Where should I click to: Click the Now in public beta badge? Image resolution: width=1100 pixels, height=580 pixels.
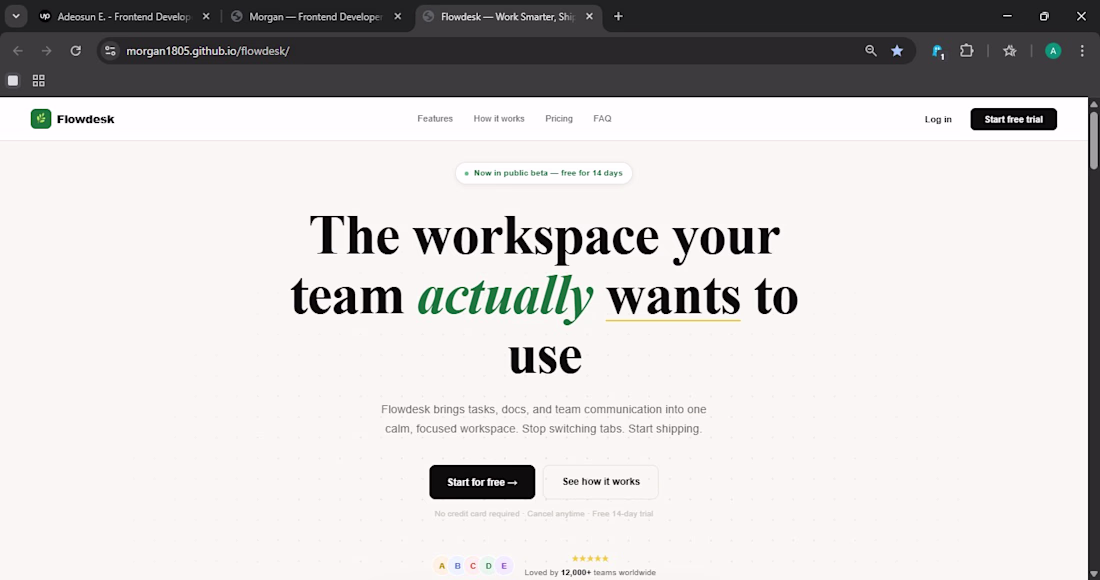click(544, 173)
